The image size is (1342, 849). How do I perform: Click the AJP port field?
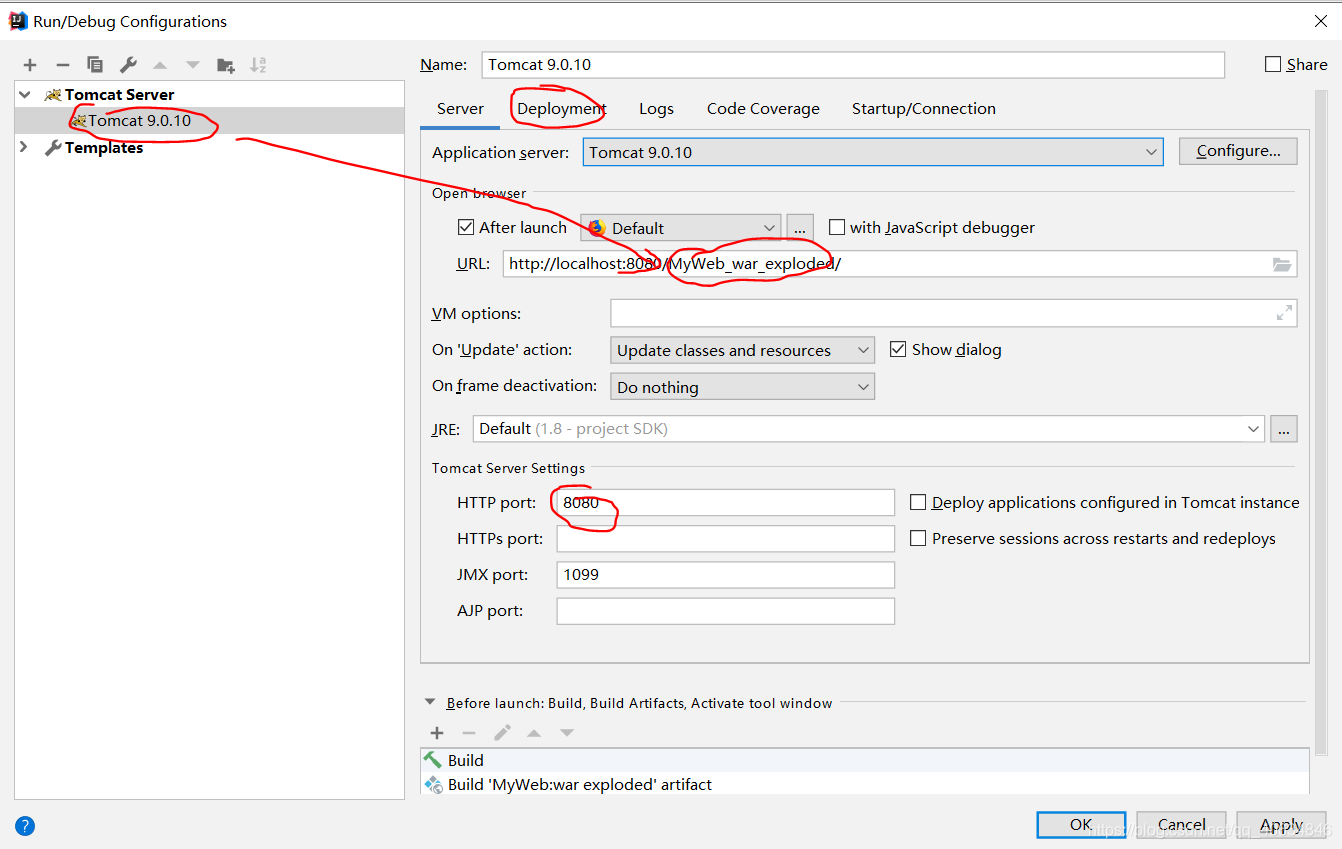726,611
